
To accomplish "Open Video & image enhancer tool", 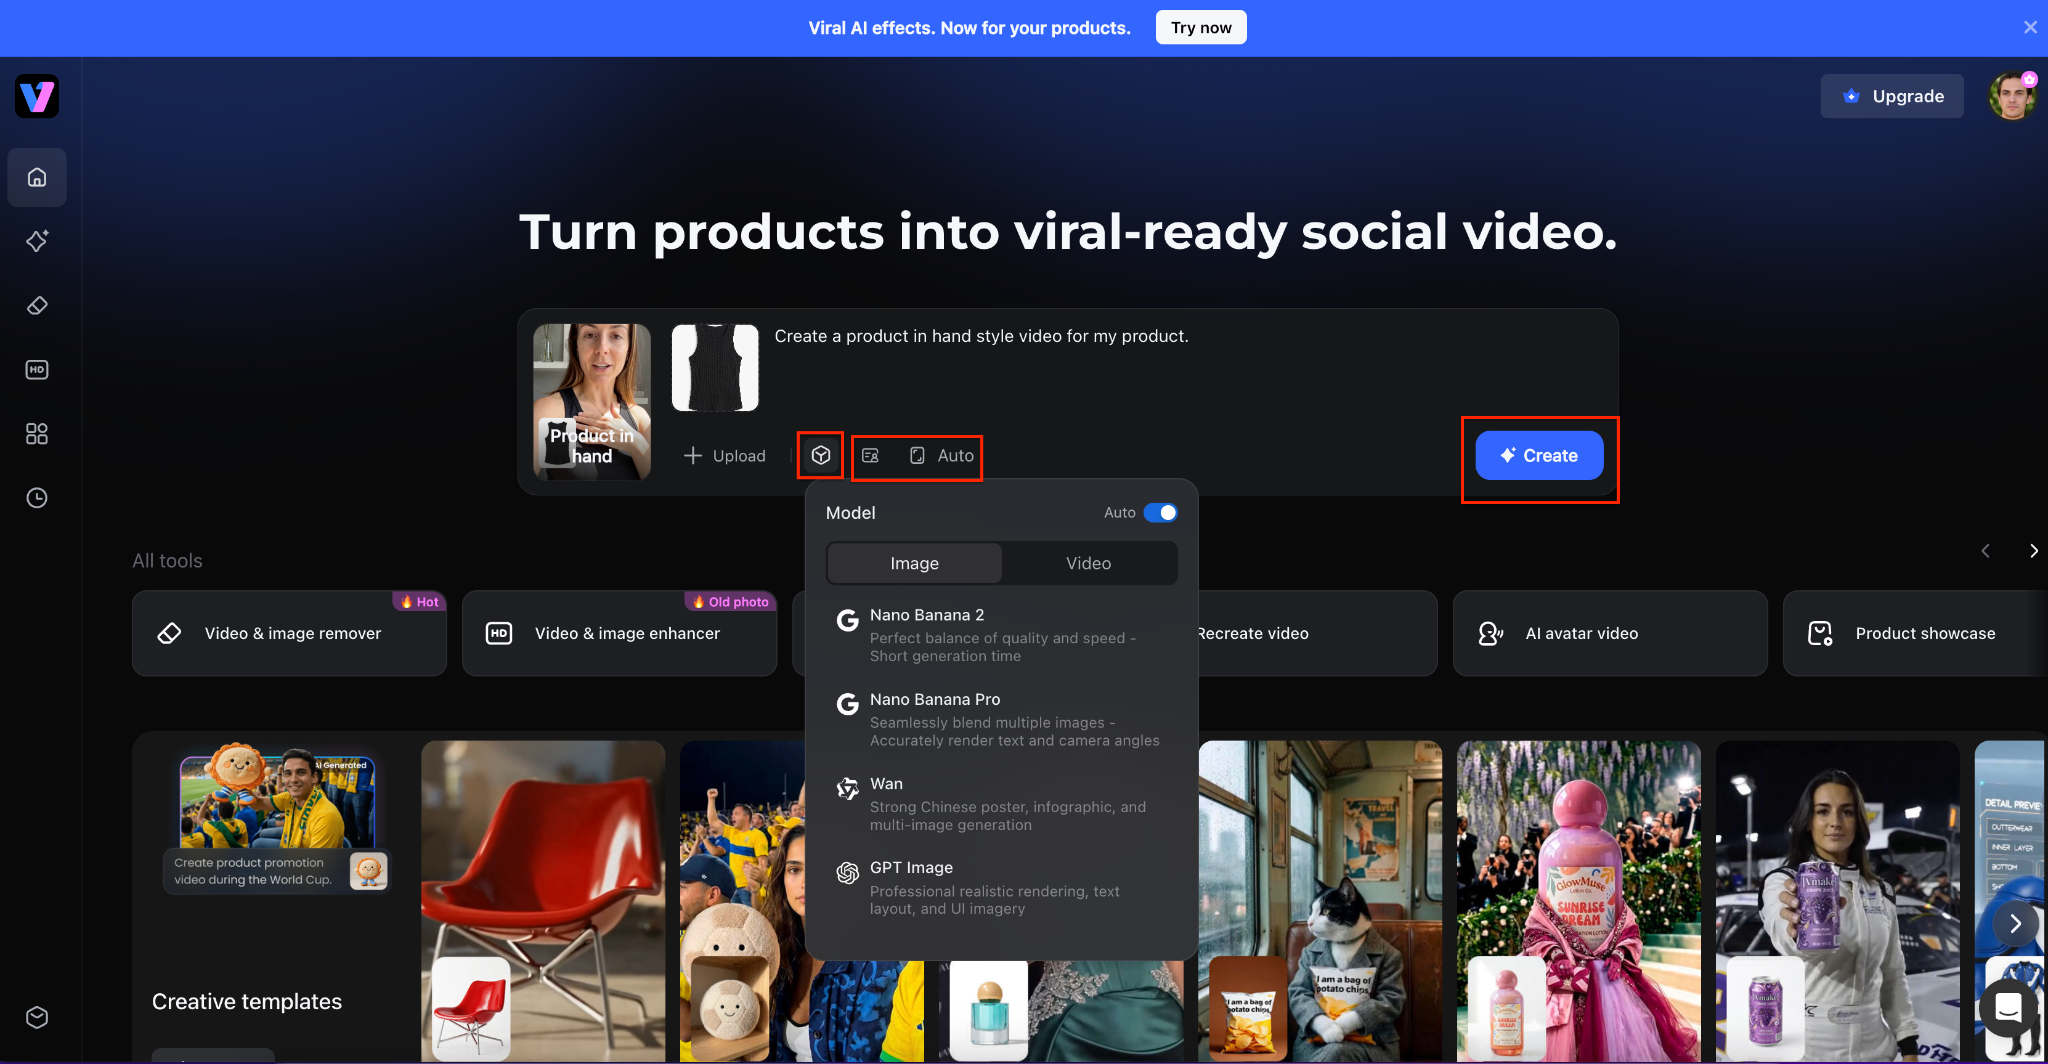I will click(620, 633).
